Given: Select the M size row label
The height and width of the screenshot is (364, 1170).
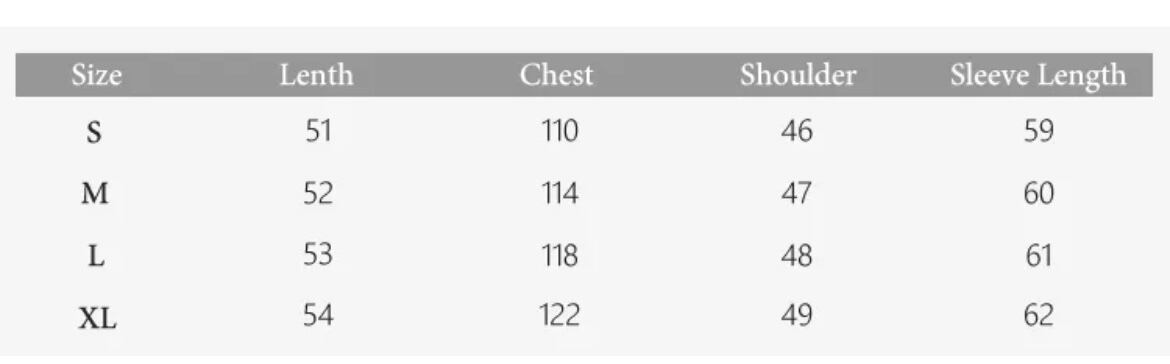Looking at the screenshot, I should click(x=95, y=195).
